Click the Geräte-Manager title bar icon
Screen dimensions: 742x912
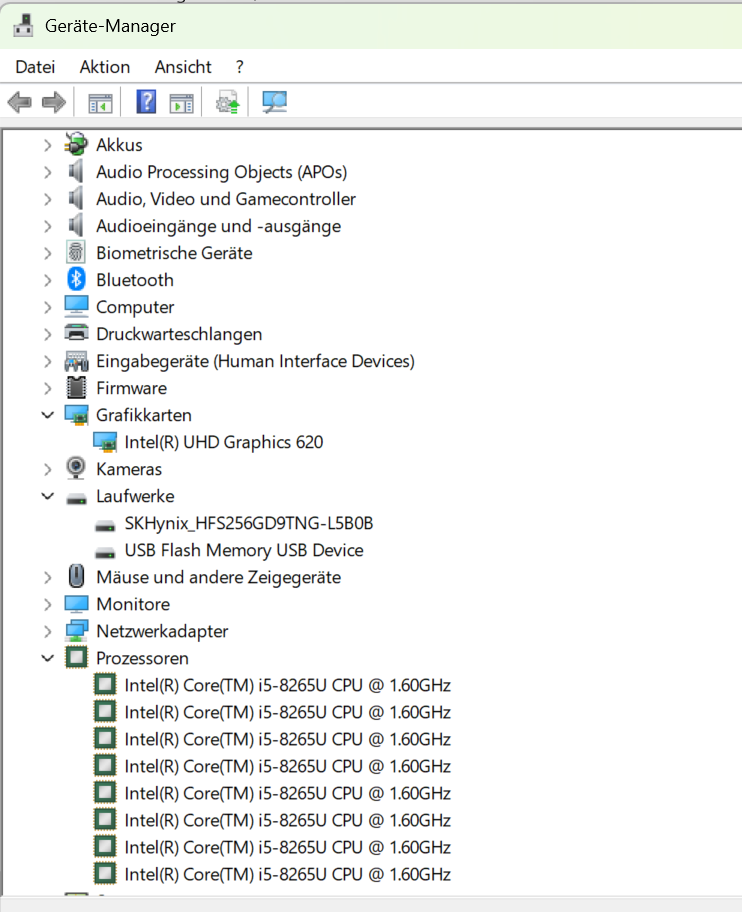pos(23,26)
